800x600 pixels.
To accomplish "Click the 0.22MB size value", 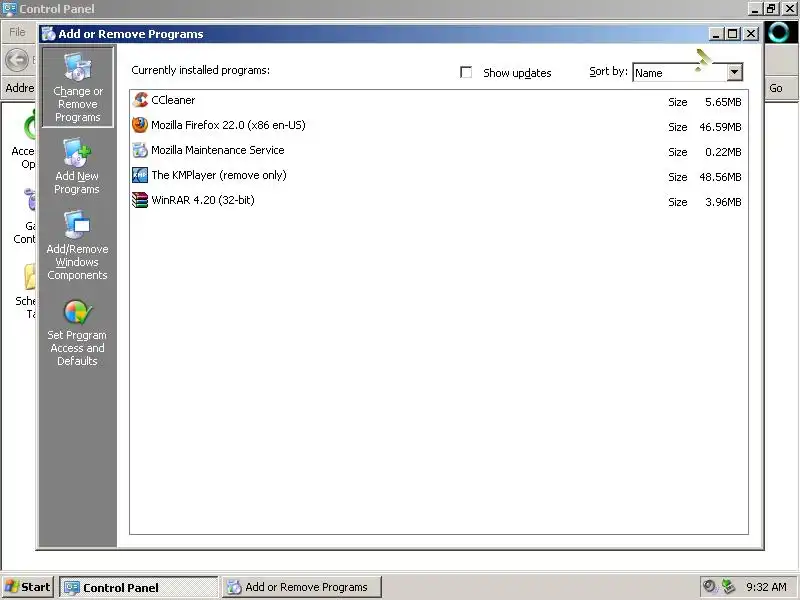I will click(x=723, y=152).
